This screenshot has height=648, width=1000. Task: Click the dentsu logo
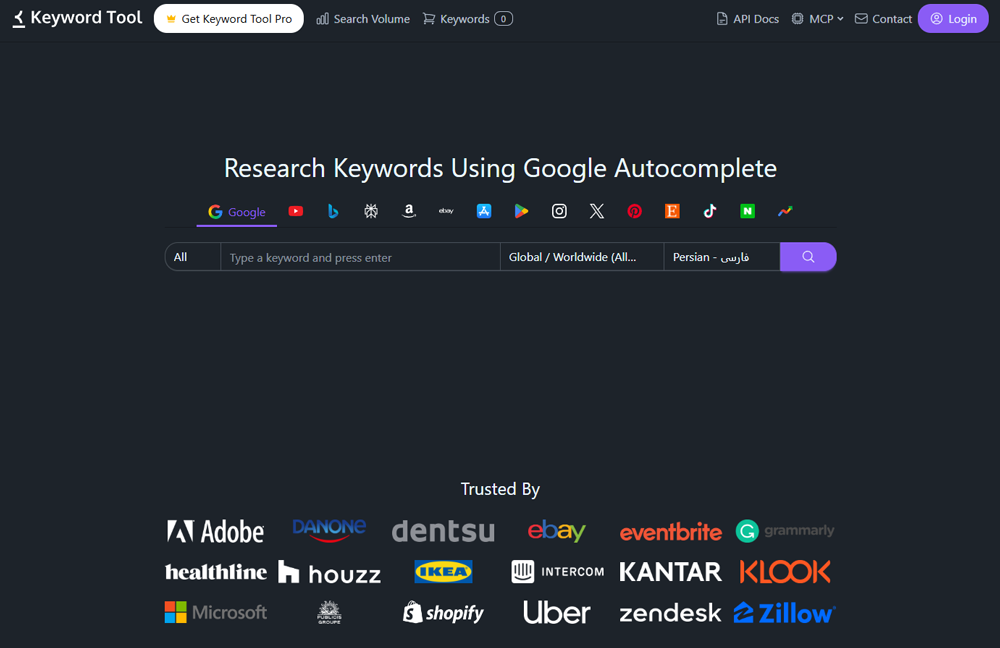click(x=443, y=531)
